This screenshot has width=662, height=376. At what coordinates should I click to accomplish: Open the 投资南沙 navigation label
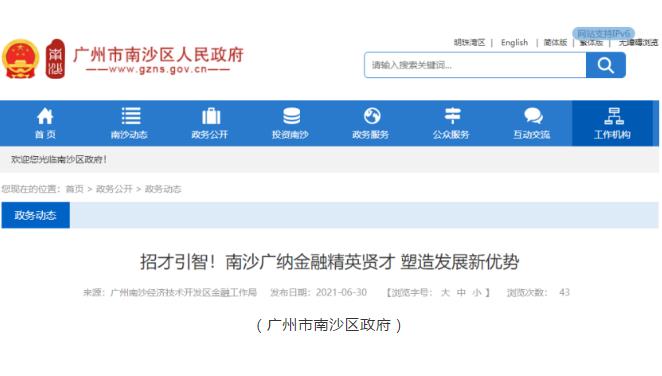290,135
